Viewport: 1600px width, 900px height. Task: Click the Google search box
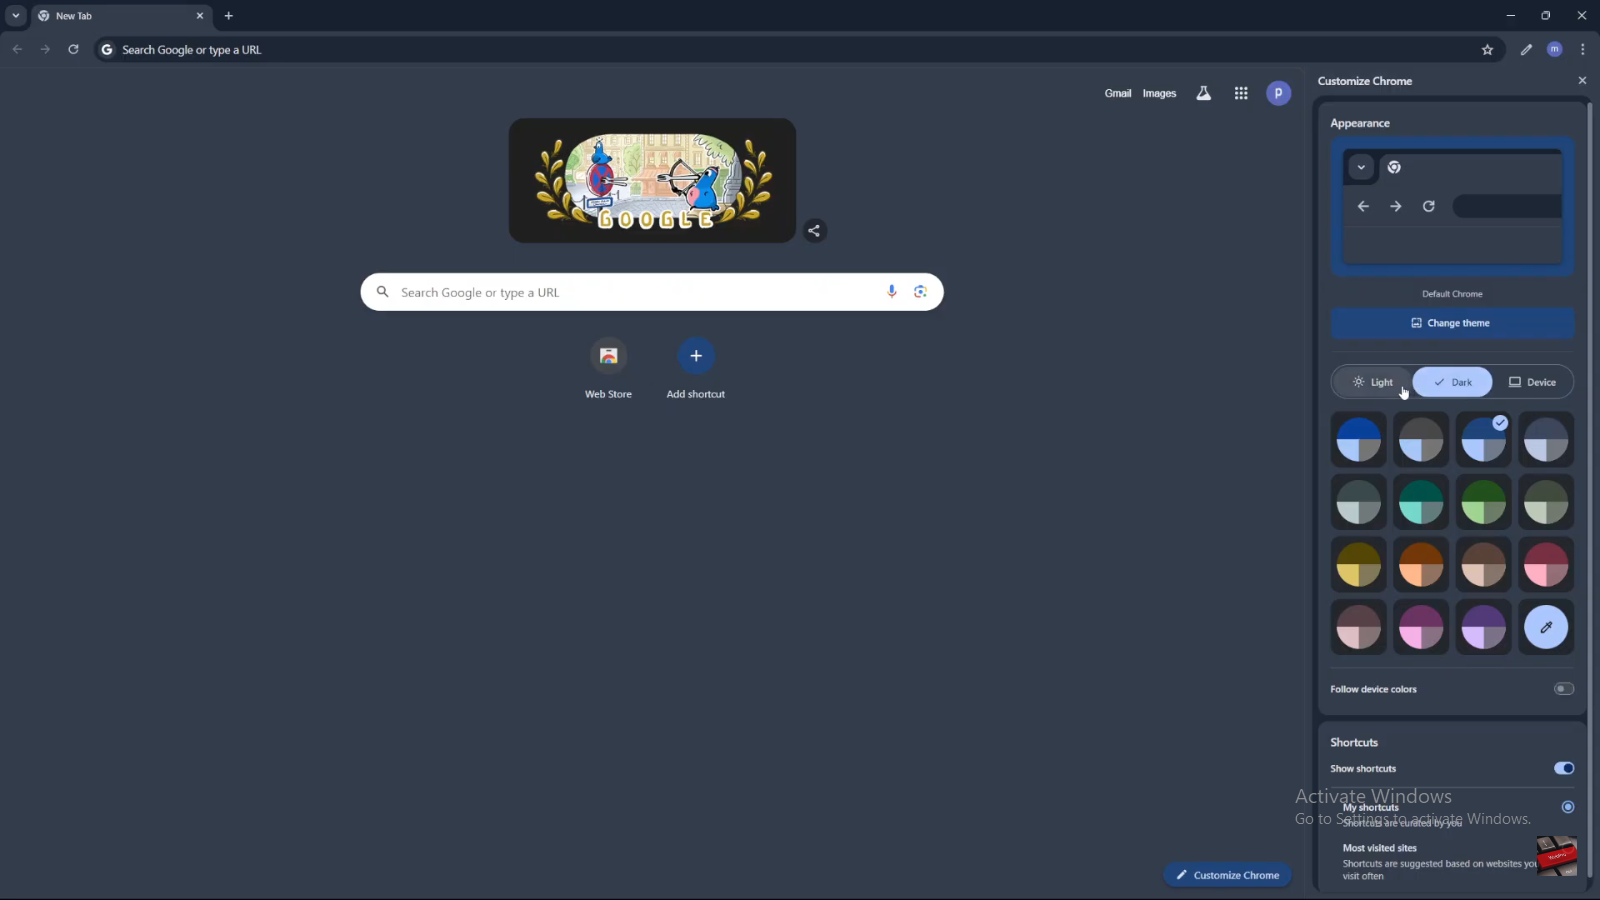coord(652,292)
